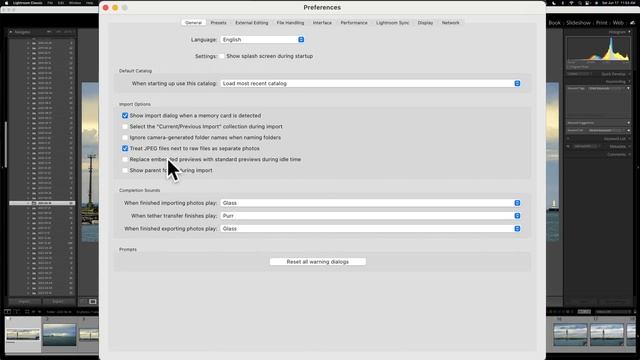Click the Wi-Fi icon in the menu bar
Image resolution: width=640 pixels, height=360 pixels.
click(571, 3)
